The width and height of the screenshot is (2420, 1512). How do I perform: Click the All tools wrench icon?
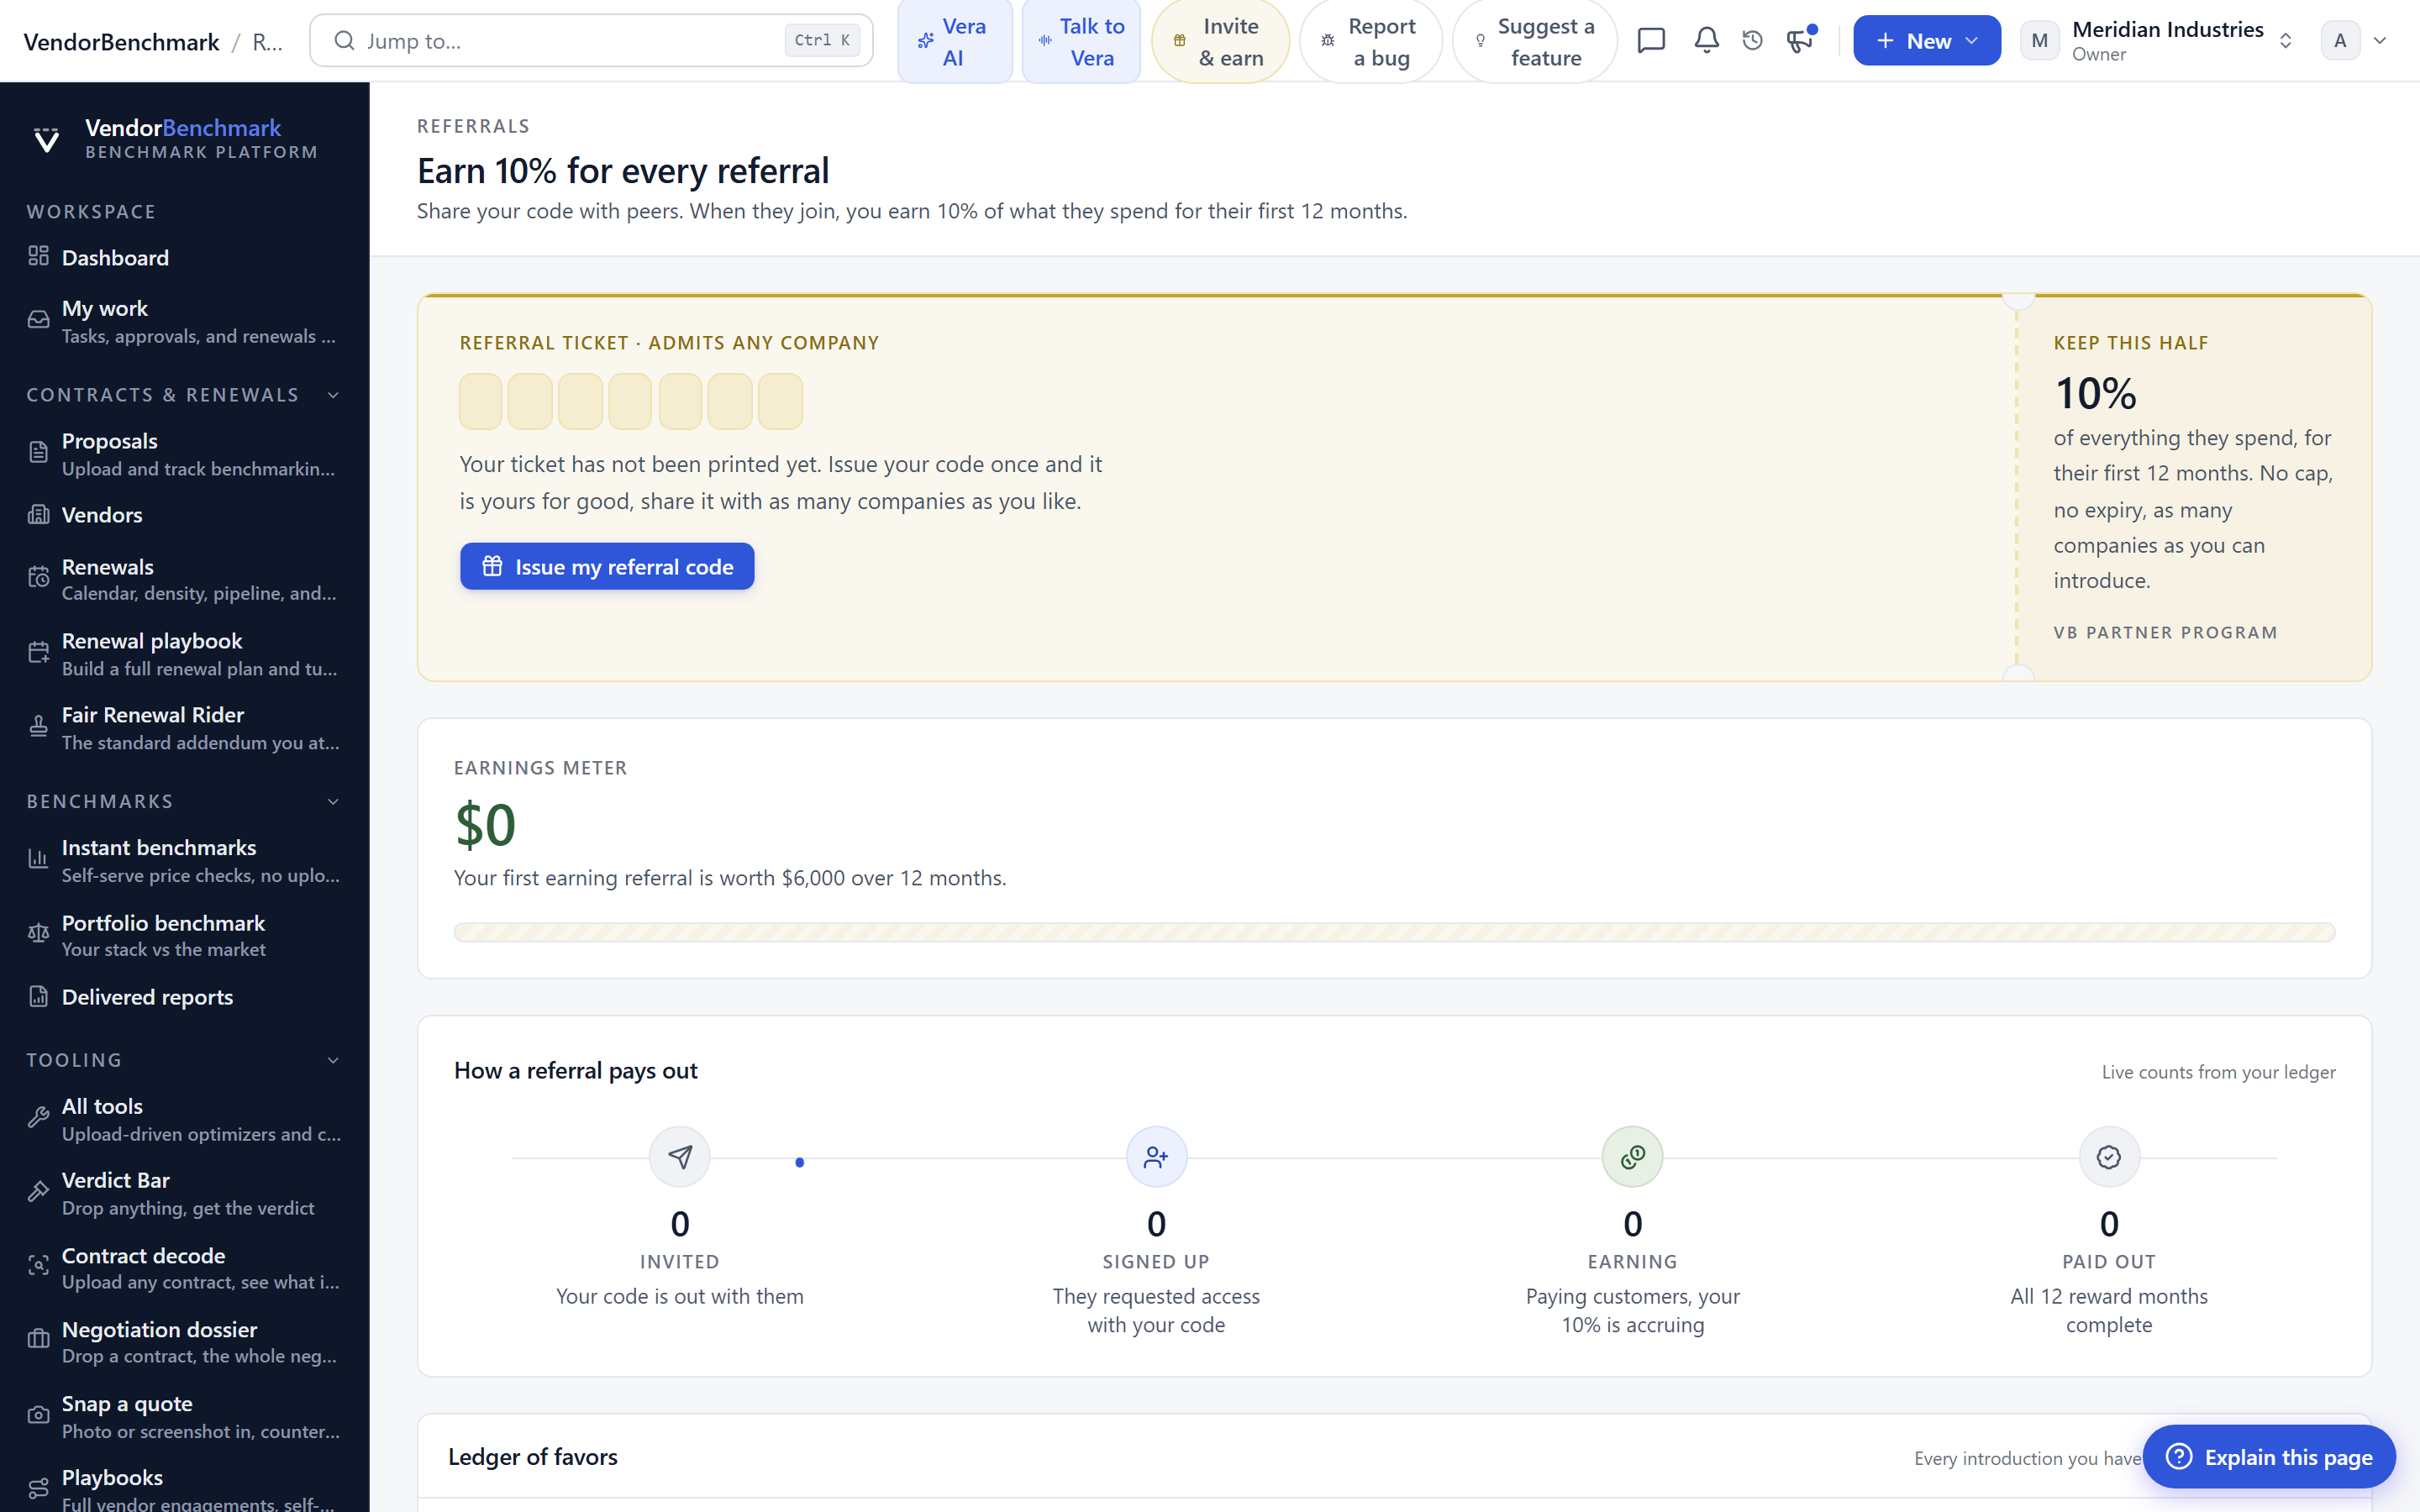(38, 1118)
